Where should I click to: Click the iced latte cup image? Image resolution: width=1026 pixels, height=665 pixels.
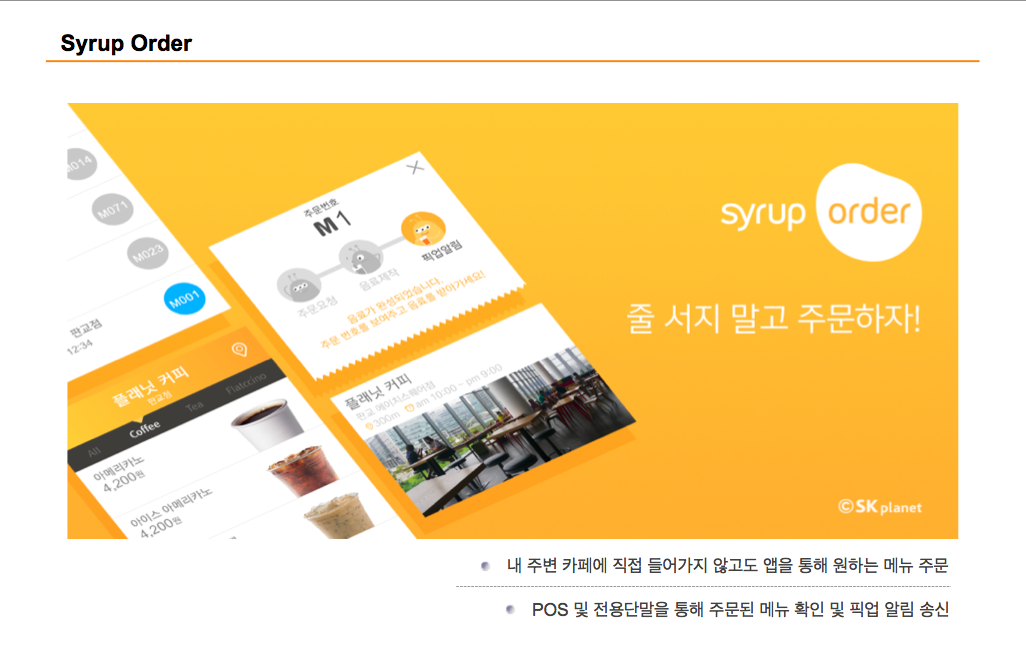[339, 516]
